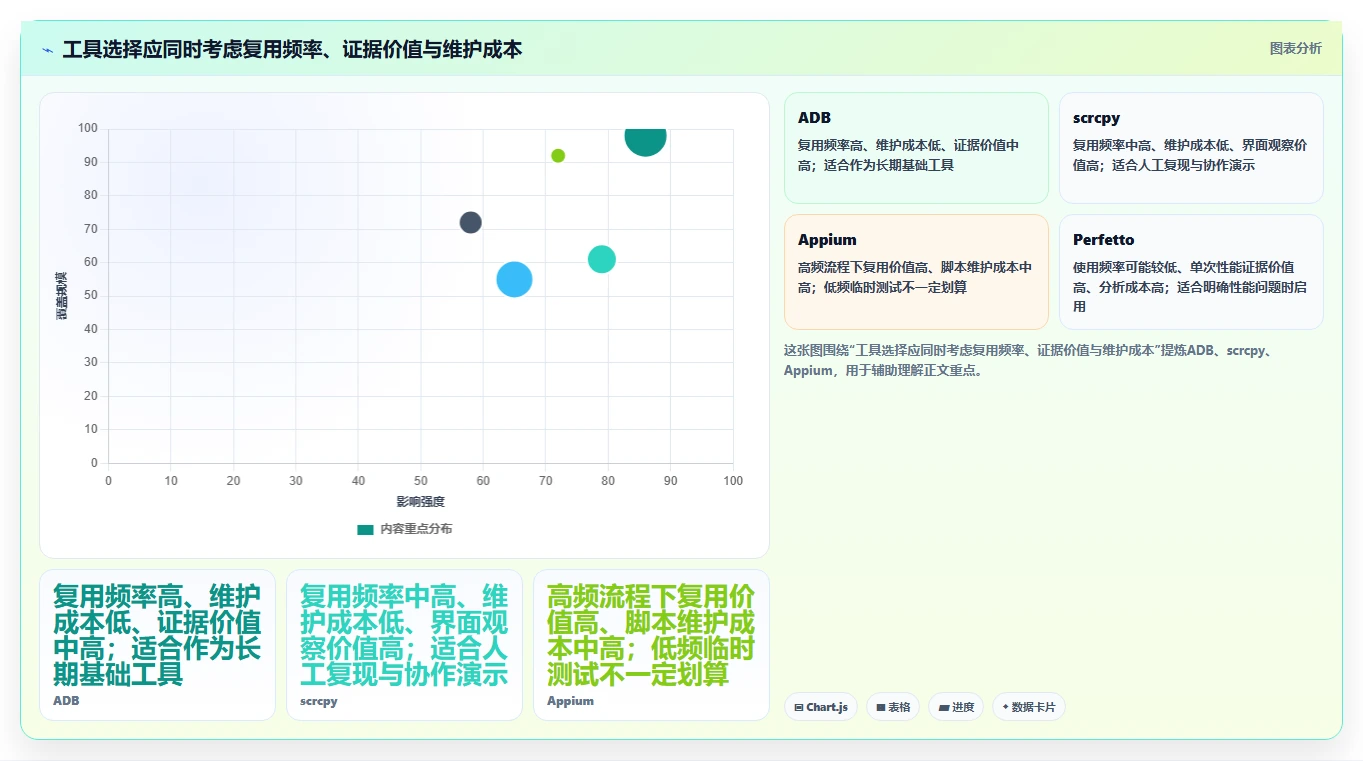Click the 70 tick on the y-axis
Image resolution: width=1363 pixels, height=761 pixels.
click(91, 229)
